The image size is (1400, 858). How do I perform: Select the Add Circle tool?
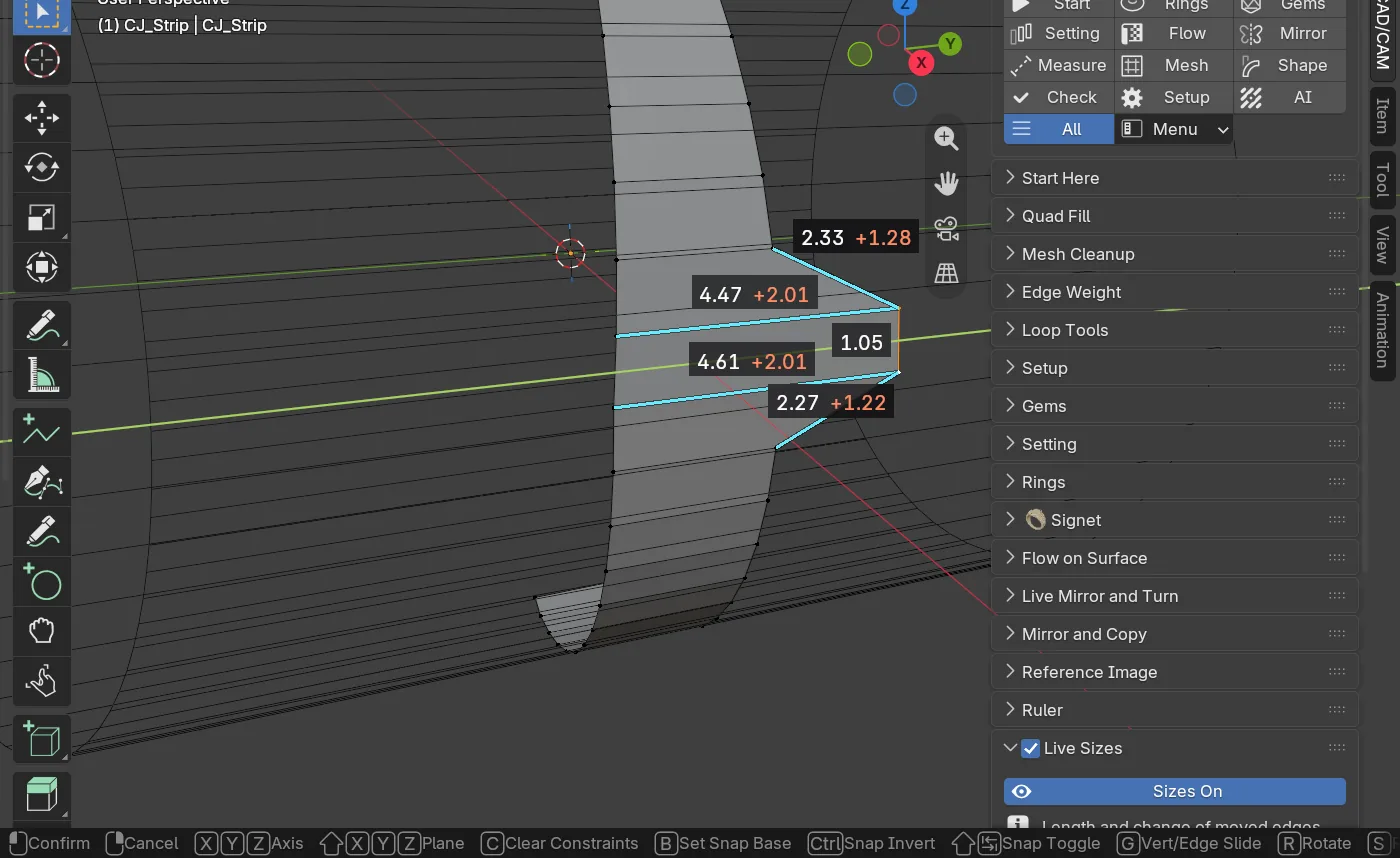point(41,581)
